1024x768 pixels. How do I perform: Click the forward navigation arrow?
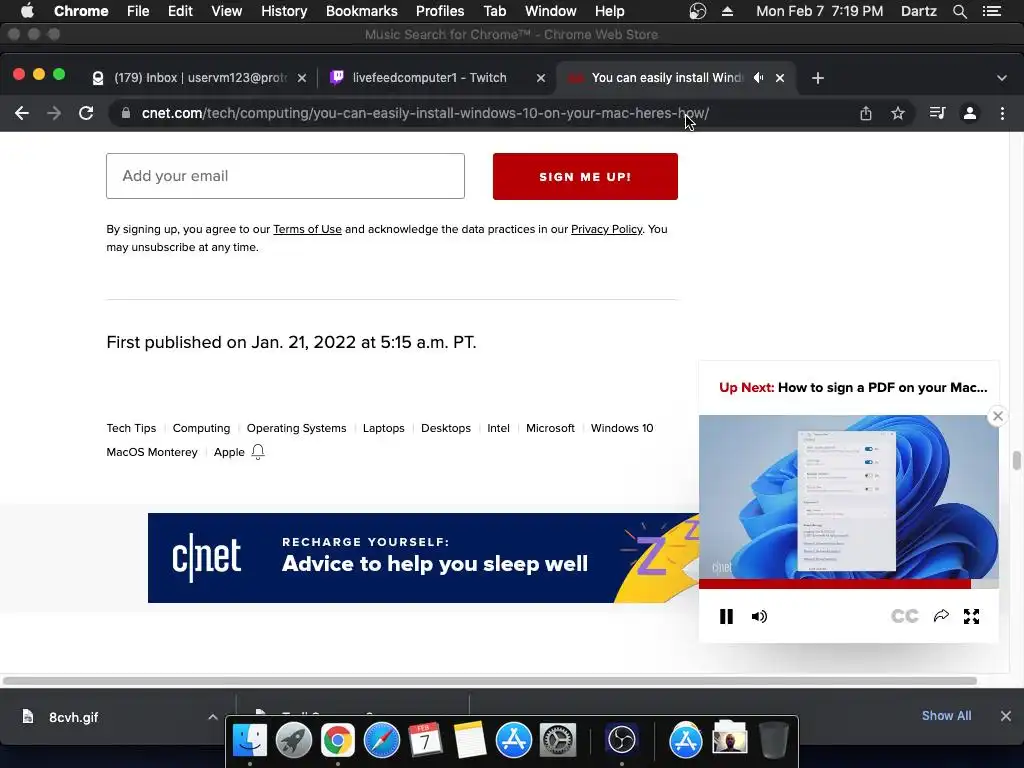(54, 113)
